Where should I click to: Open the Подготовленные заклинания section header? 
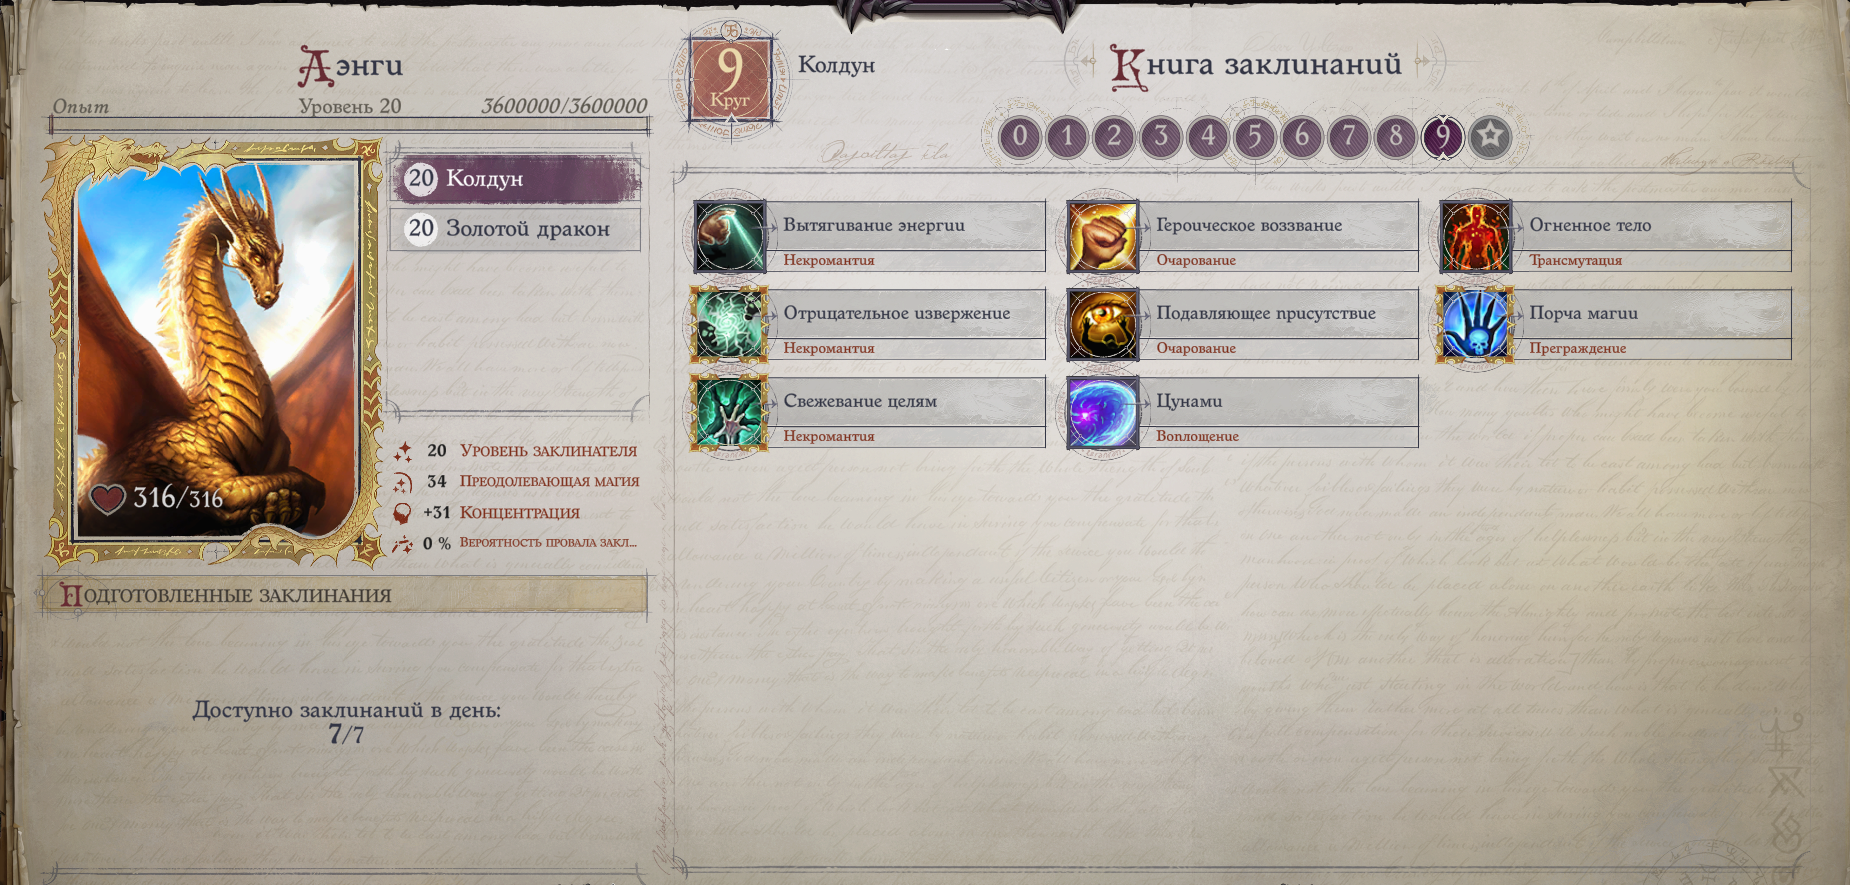[x=345, y=595]
